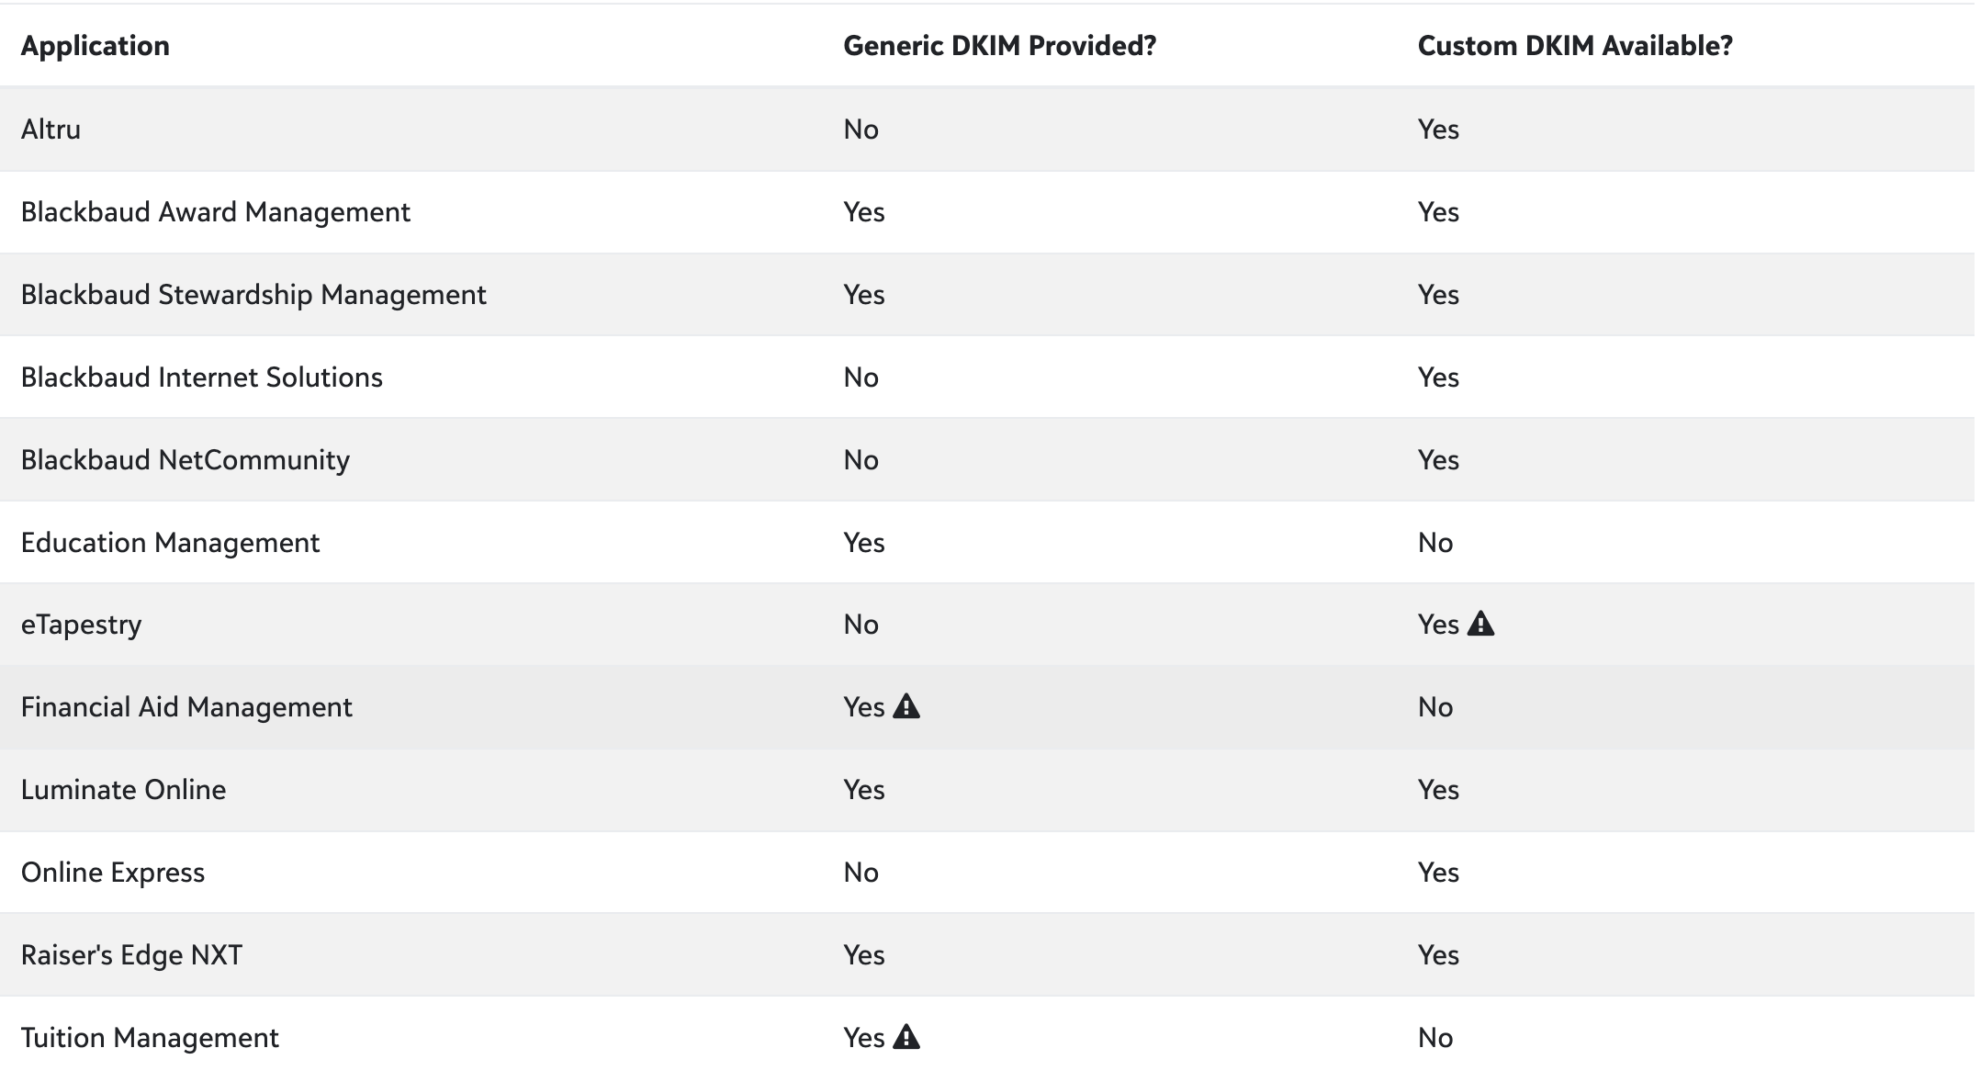
Task: Select Blackbaud Internet Solutions text
Action: (x=201, y=377)
